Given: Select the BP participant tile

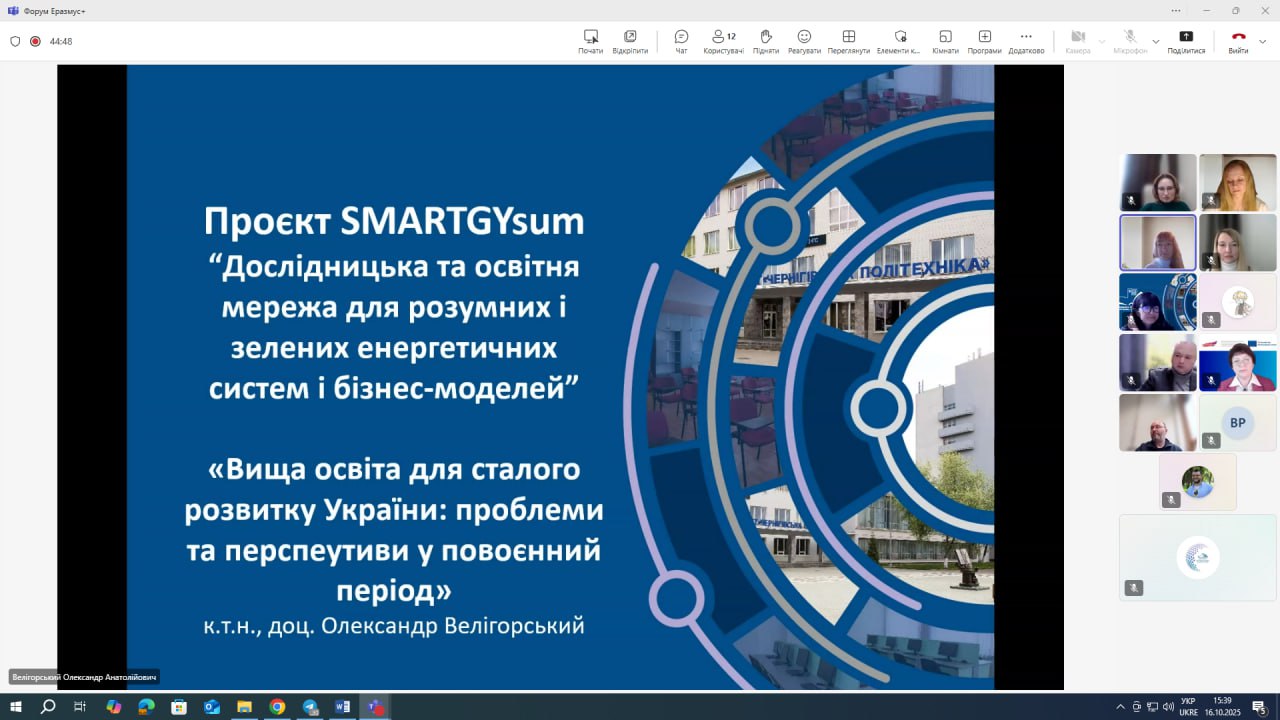Looking at the screenshot, I should coord(1237,423).
